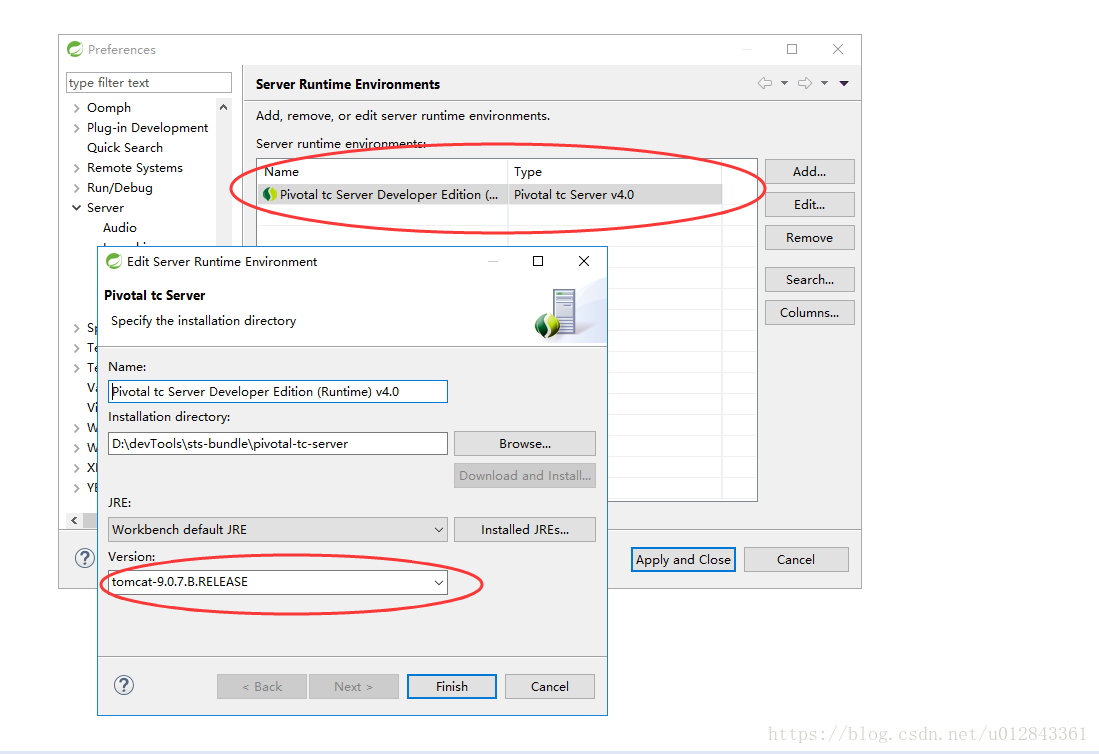This screenshot has height=754, width=1099.
Task: Select Quick Search preference page
Action: pos(125,148)
